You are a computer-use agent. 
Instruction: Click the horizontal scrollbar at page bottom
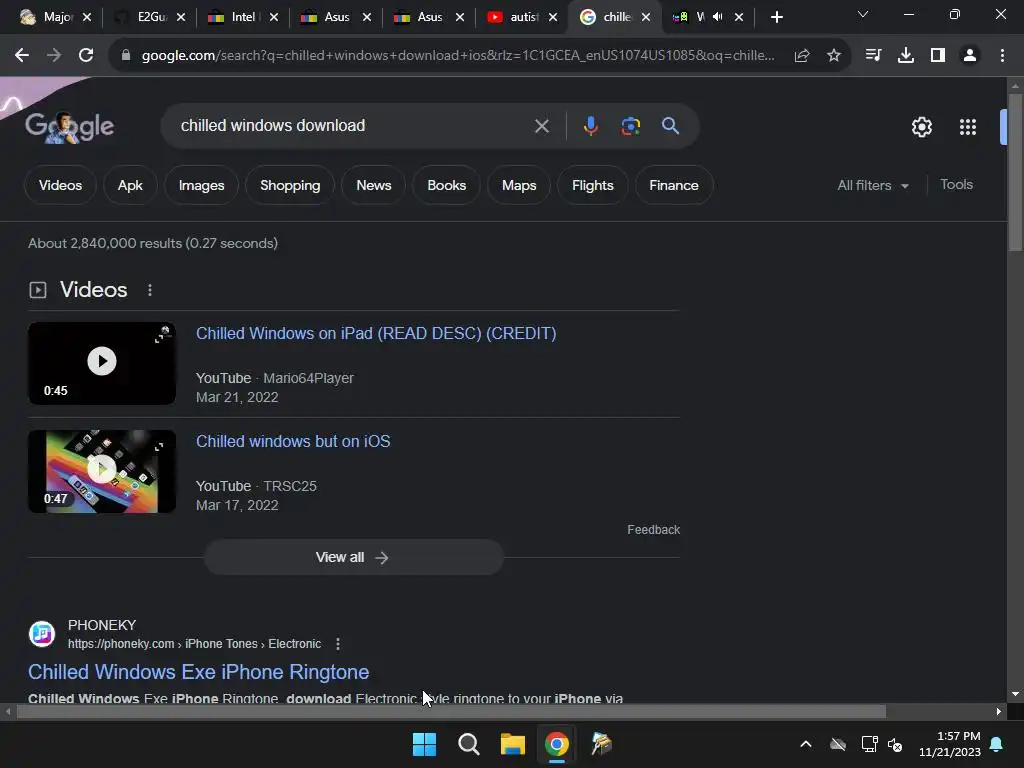point(451,711)
